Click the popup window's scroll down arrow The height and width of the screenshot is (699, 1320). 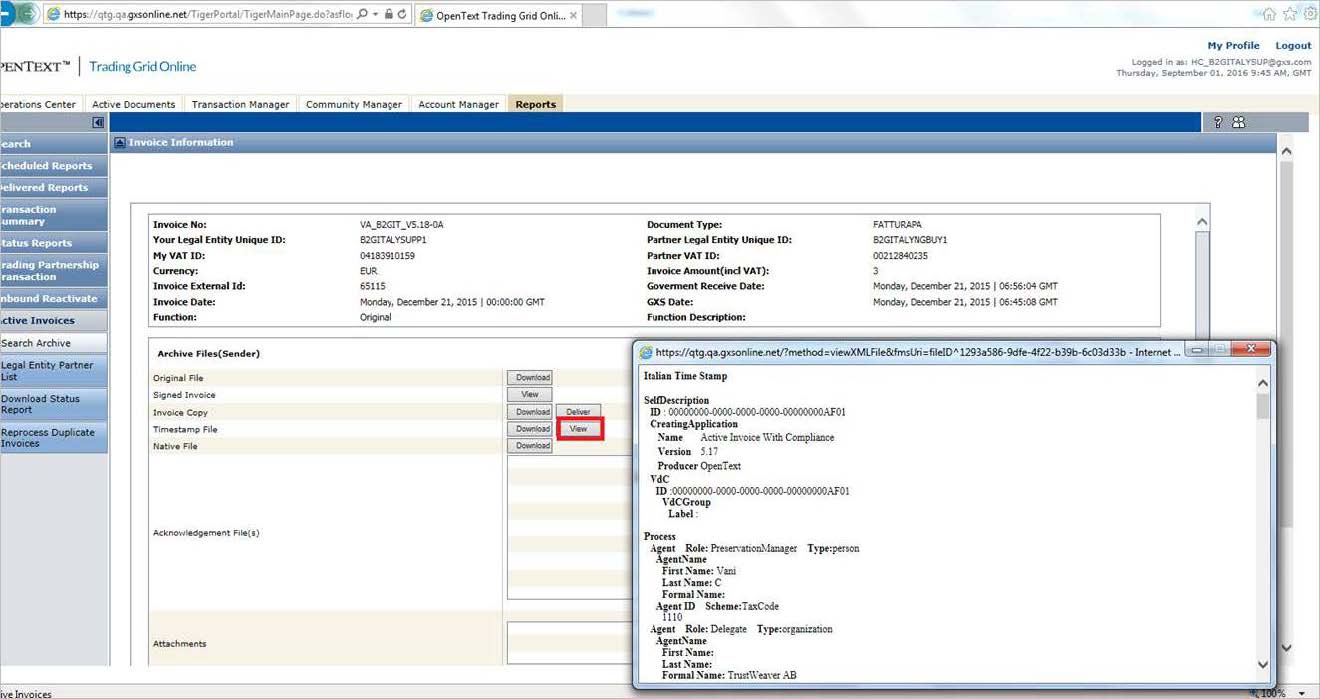click(1263, 664)
